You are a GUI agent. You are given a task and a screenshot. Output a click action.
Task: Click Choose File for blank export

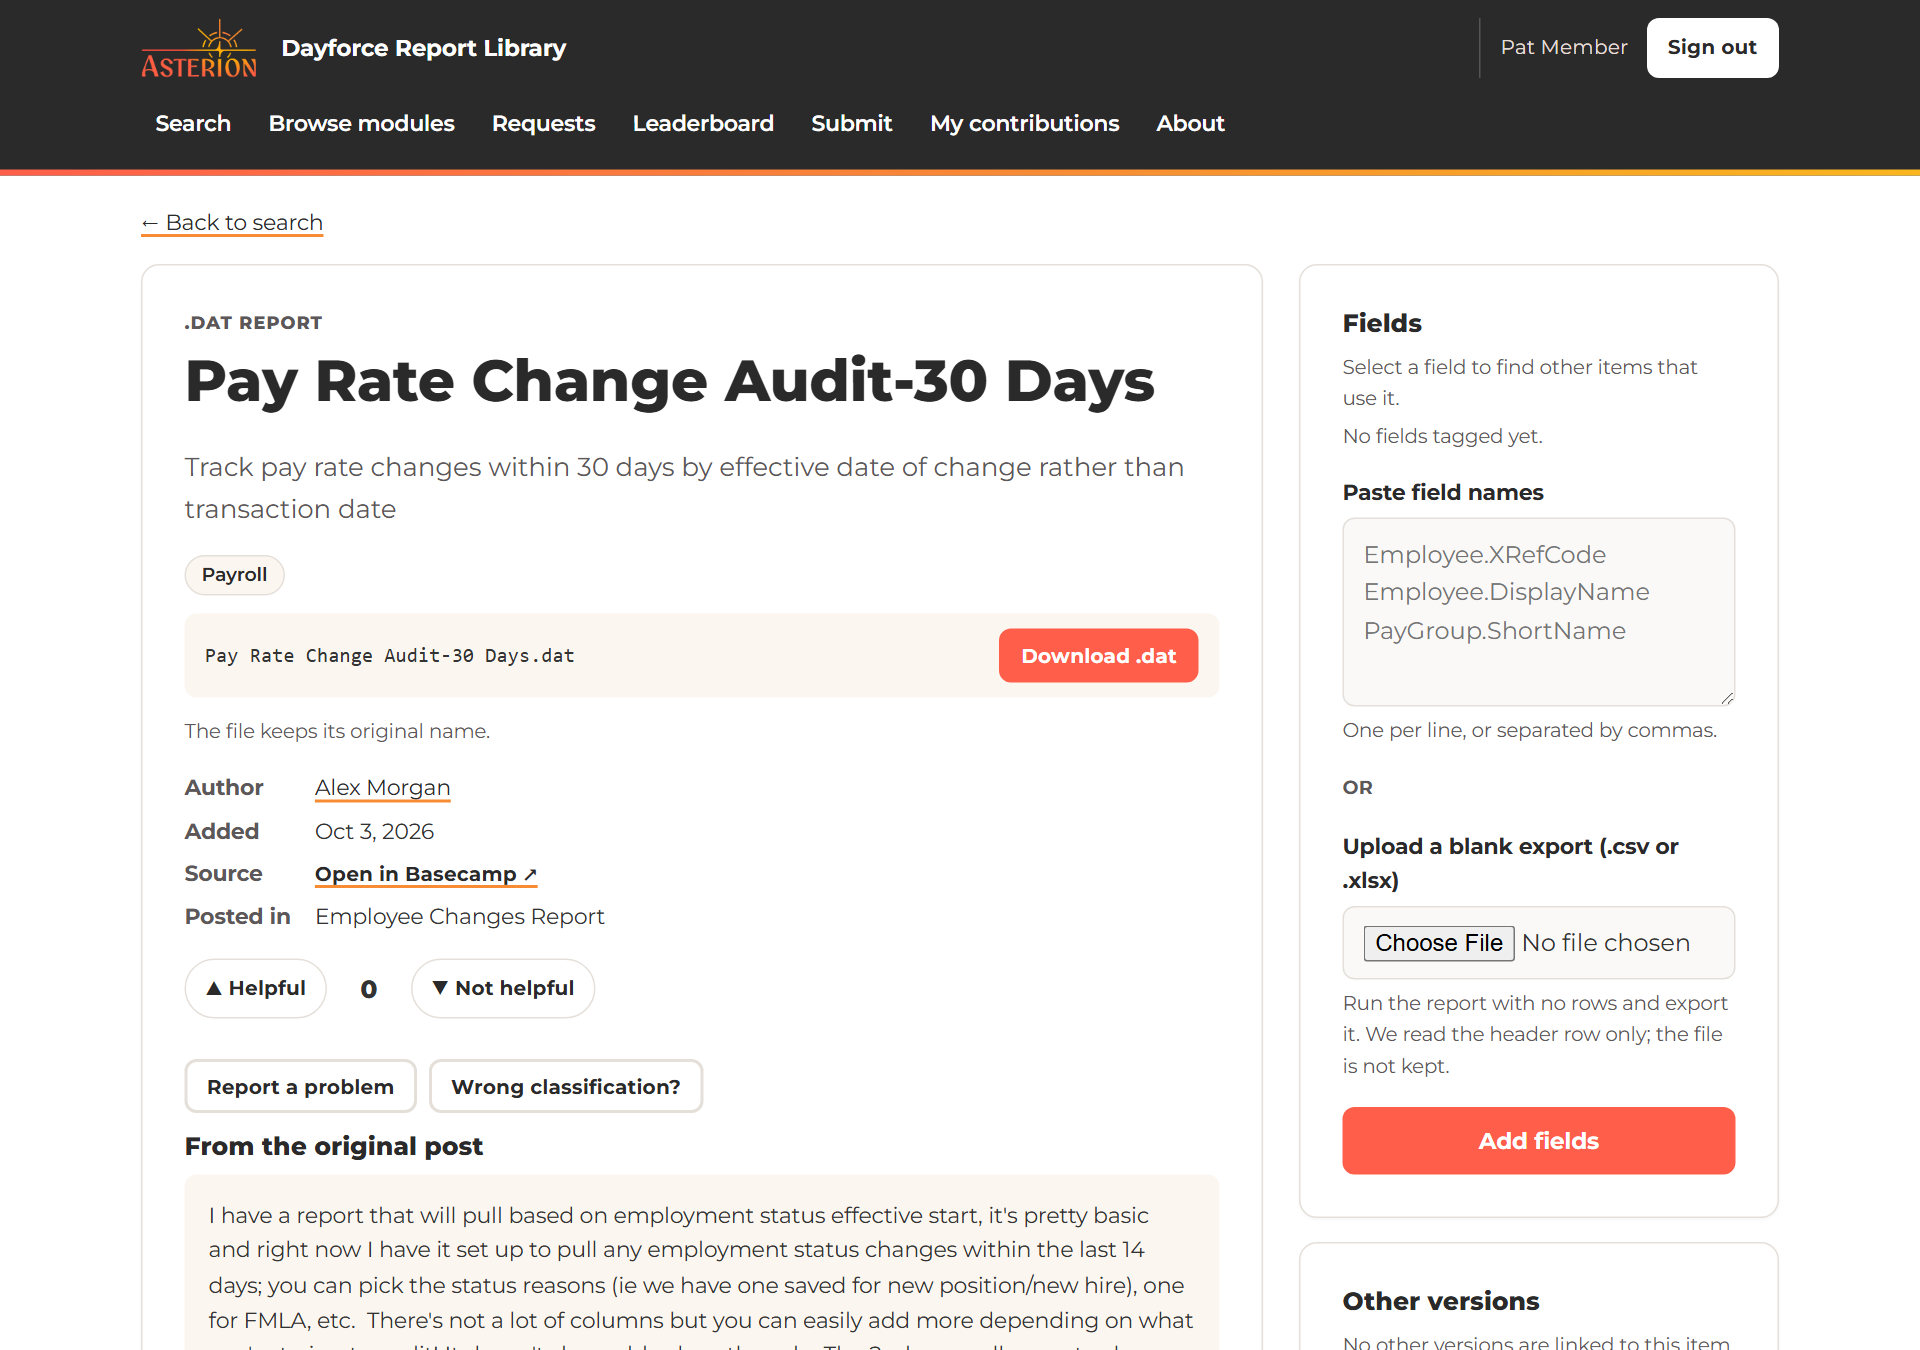coord(1438,943)
